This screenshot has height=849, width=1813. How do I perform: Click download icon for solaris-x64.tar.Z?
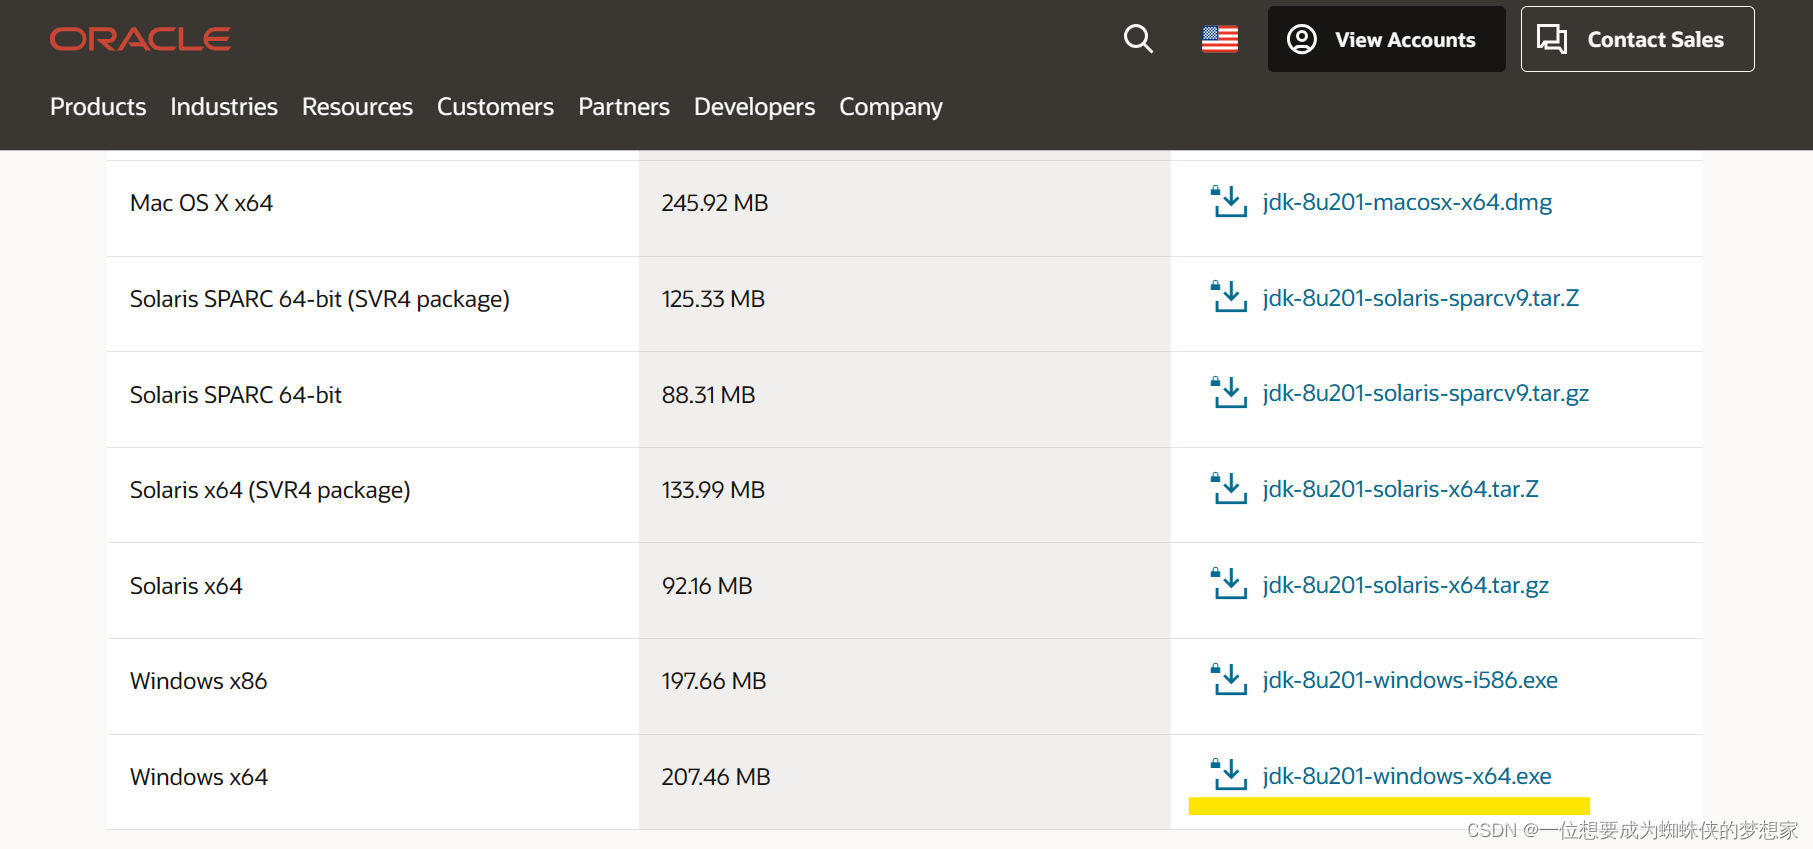click(x=1229, y=489)
